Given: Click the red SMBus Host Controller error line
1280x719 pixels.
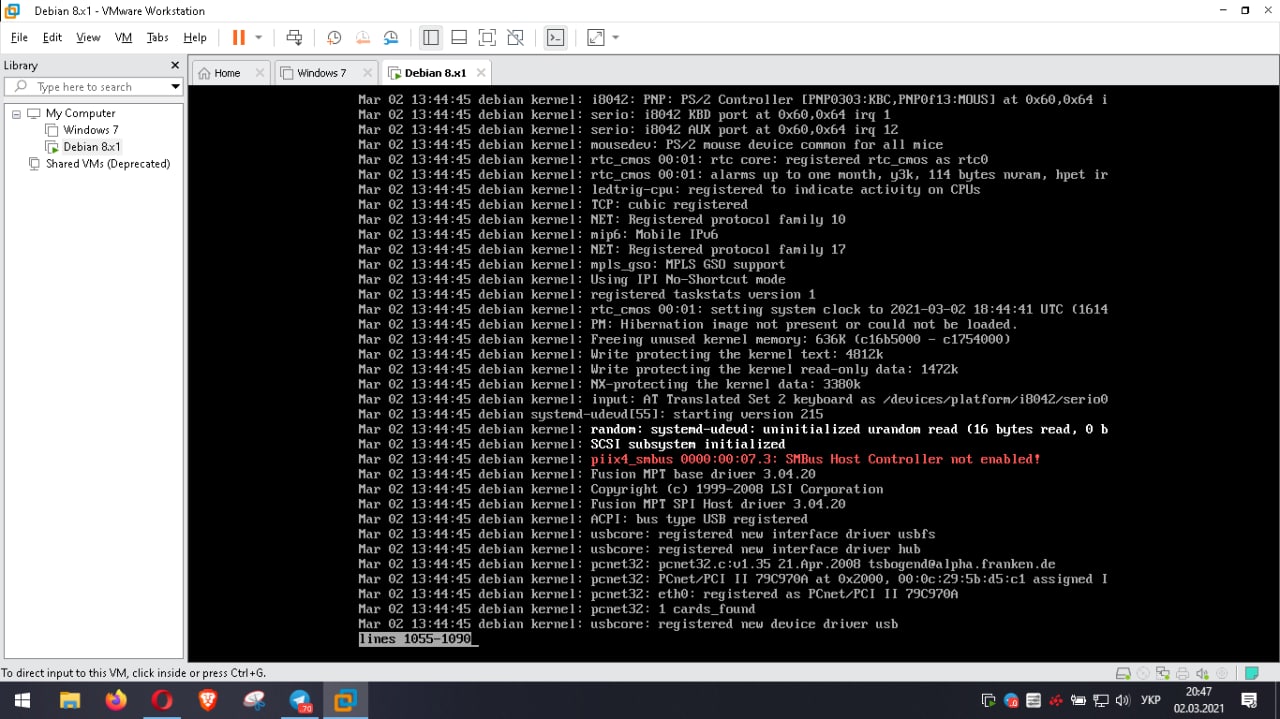Looking at the screenshot, I should click(815, 459).
